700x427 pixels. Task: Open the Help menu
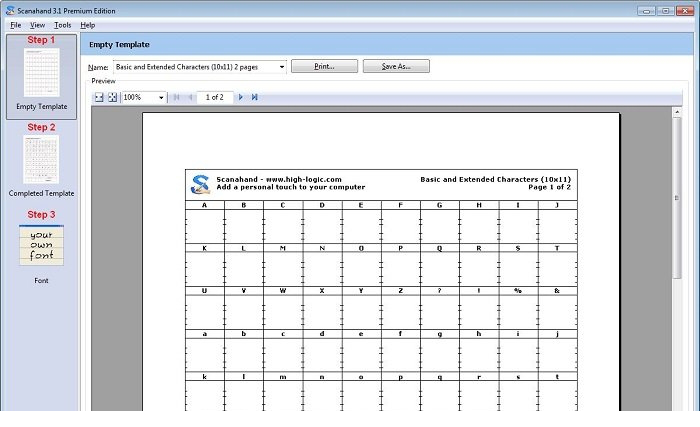coord(88,24)
